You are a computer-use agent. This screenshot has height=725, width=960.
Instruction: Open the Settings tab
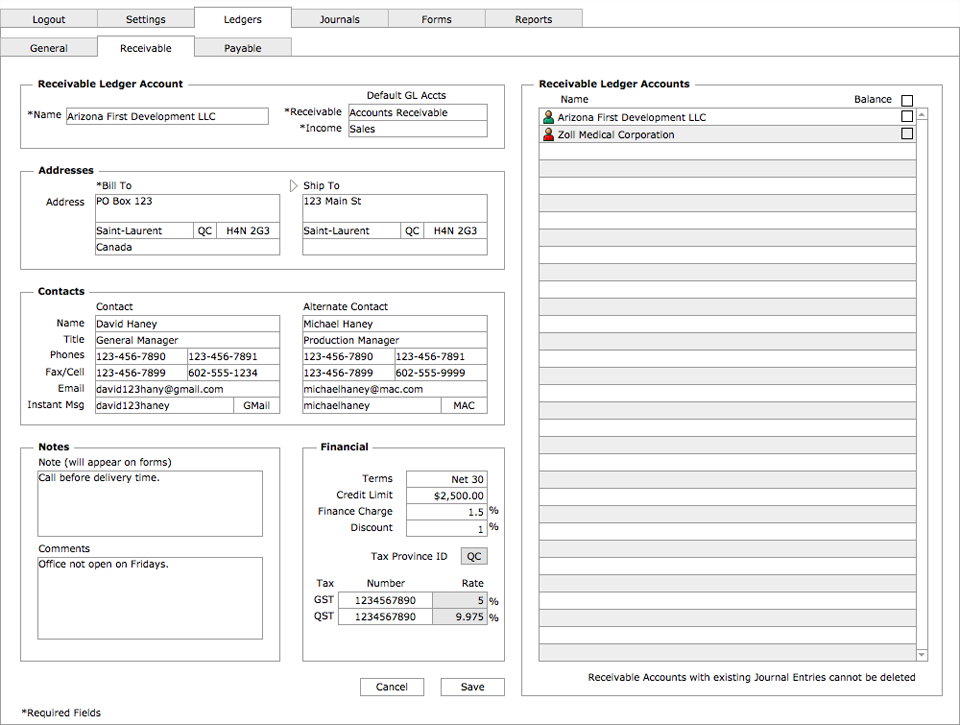pos(146,19)
